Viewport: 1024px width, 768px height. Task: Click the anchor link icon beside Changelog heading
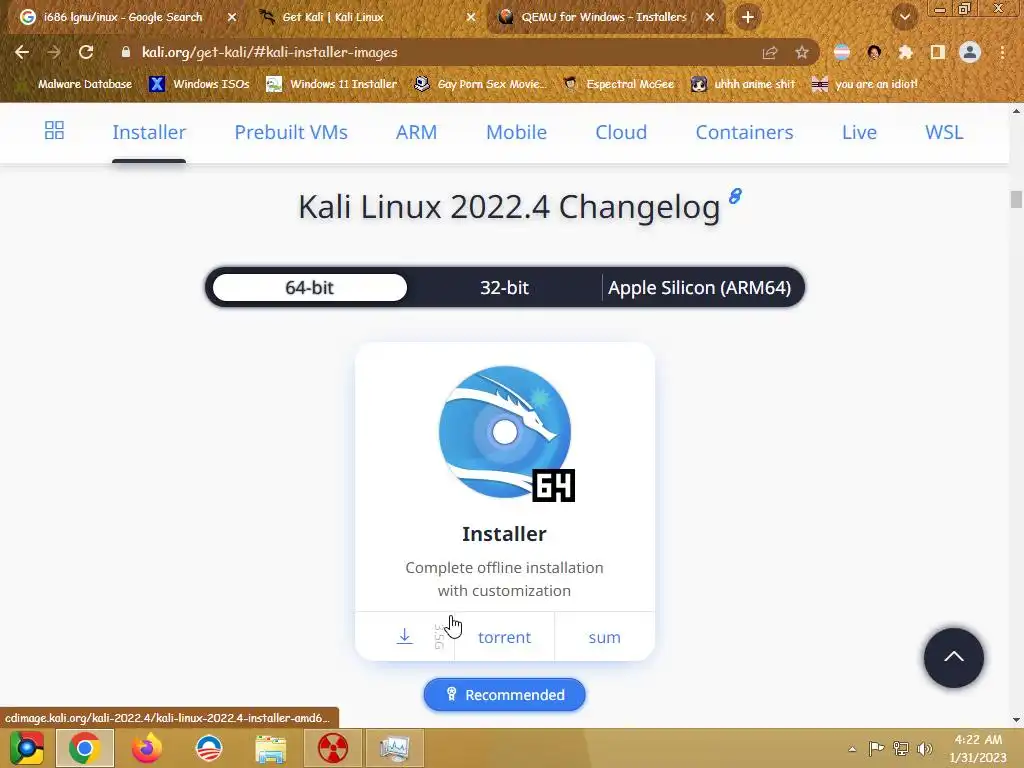click(735, 196)
